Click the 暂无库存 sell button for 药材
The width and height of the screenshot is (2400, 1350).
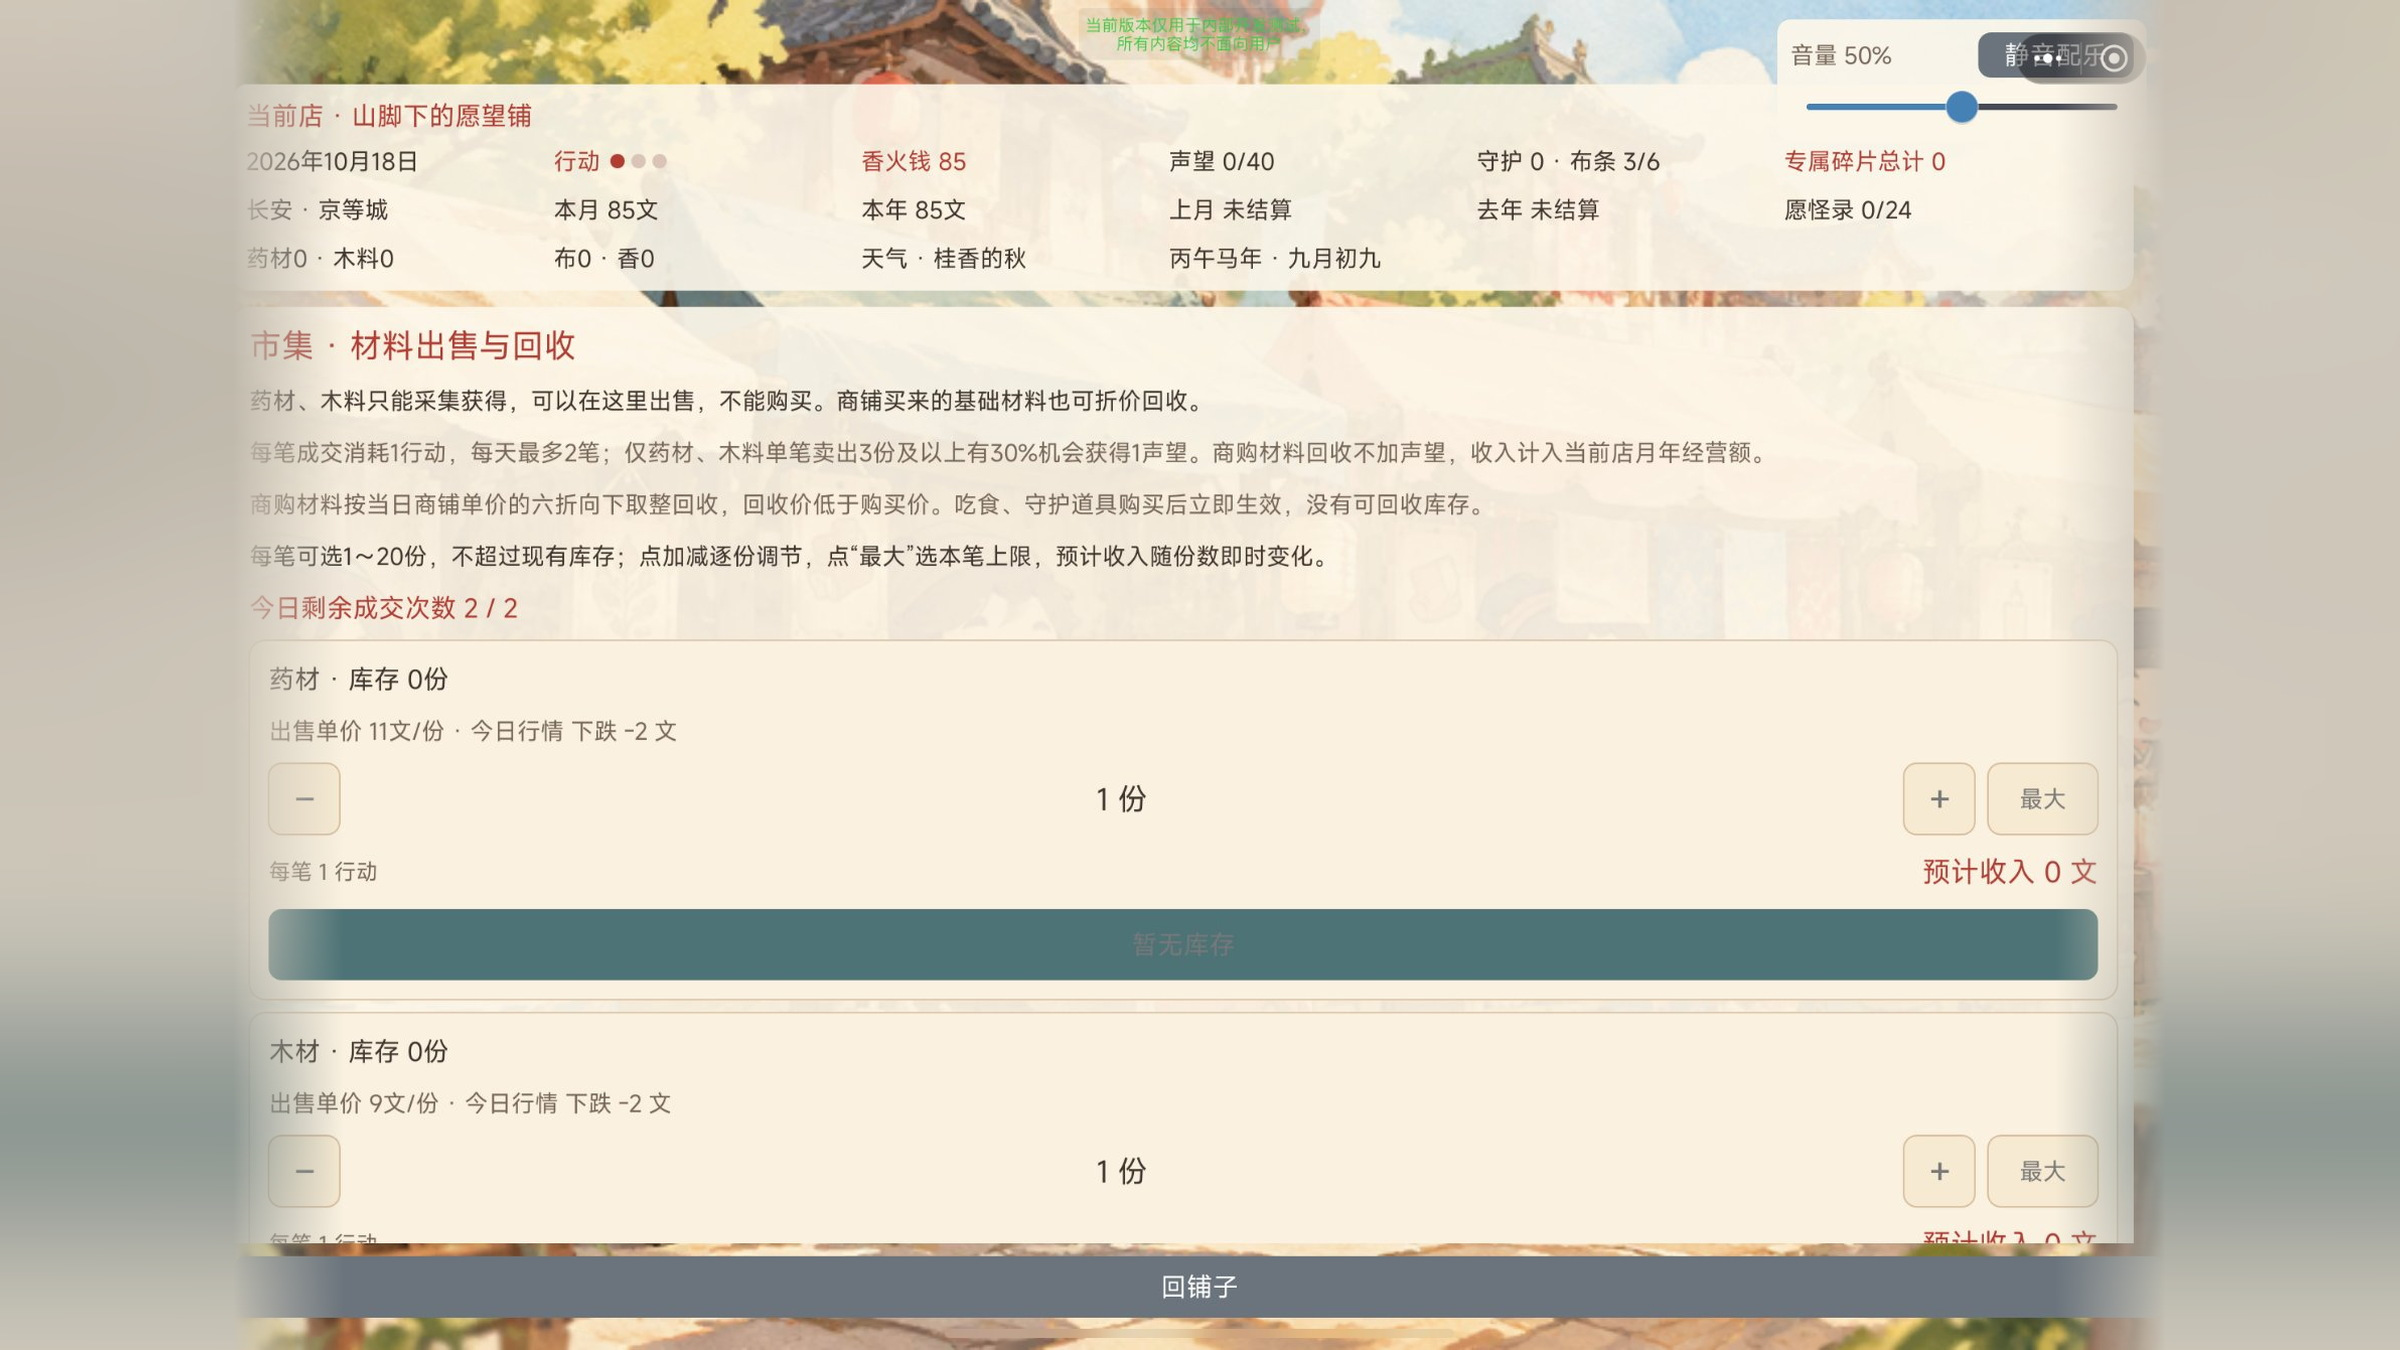(1183, 944)
